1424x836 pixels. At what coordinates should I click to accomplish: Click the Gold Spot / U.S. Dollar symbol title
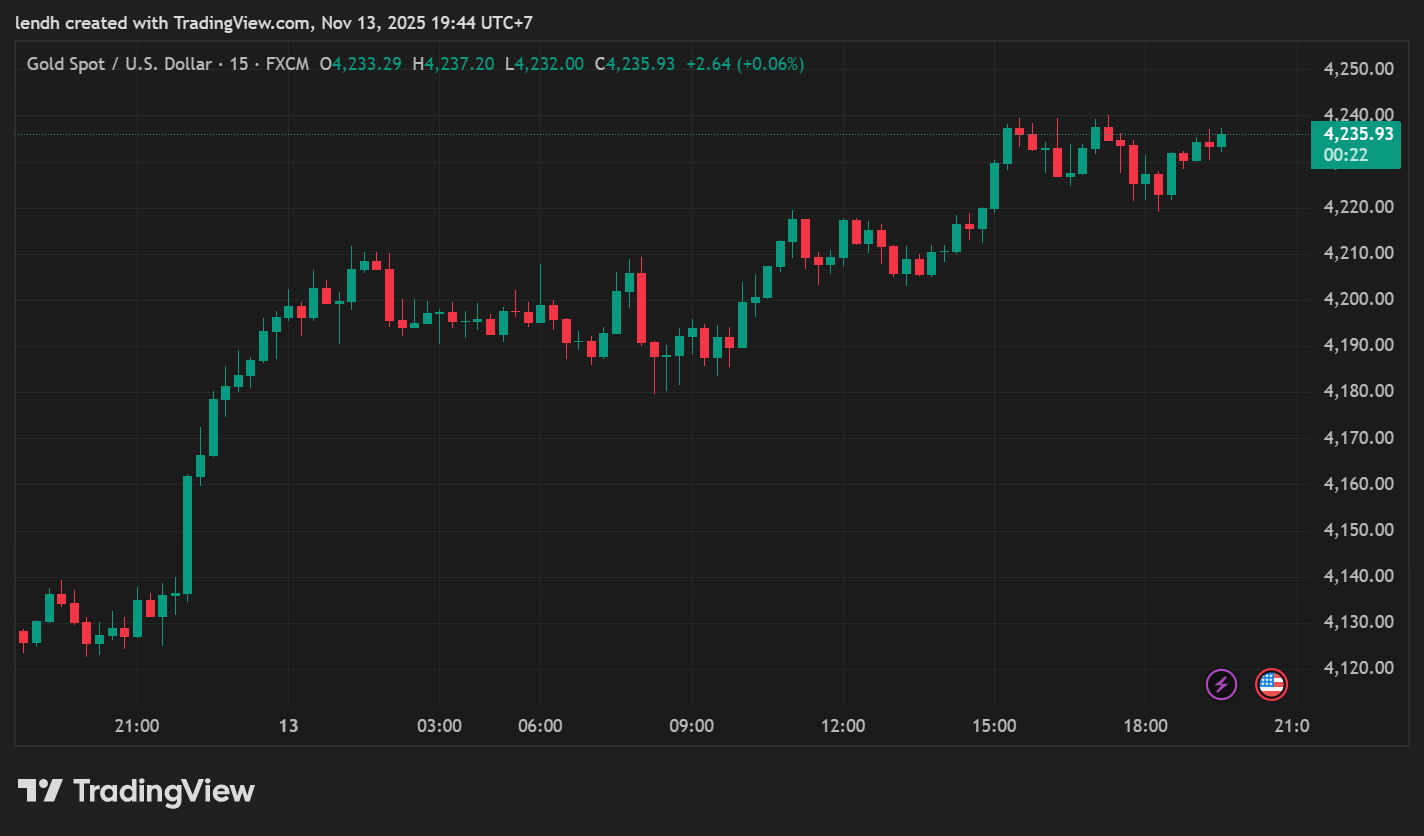pyautogui.click(x=119, y=64)
